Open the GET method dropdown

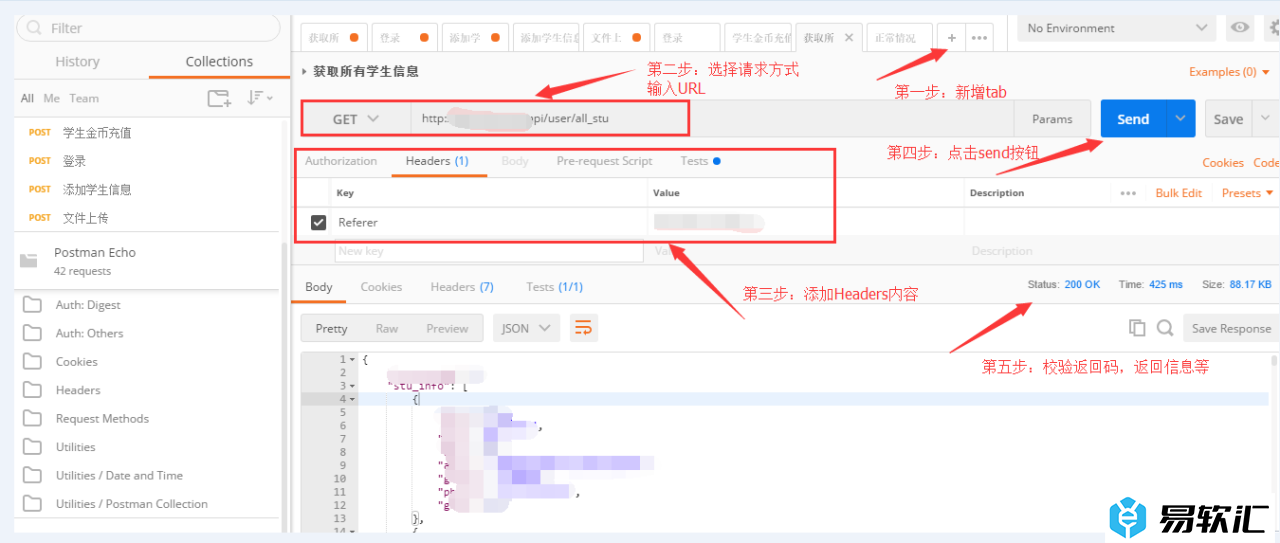[x=356, y=119]
